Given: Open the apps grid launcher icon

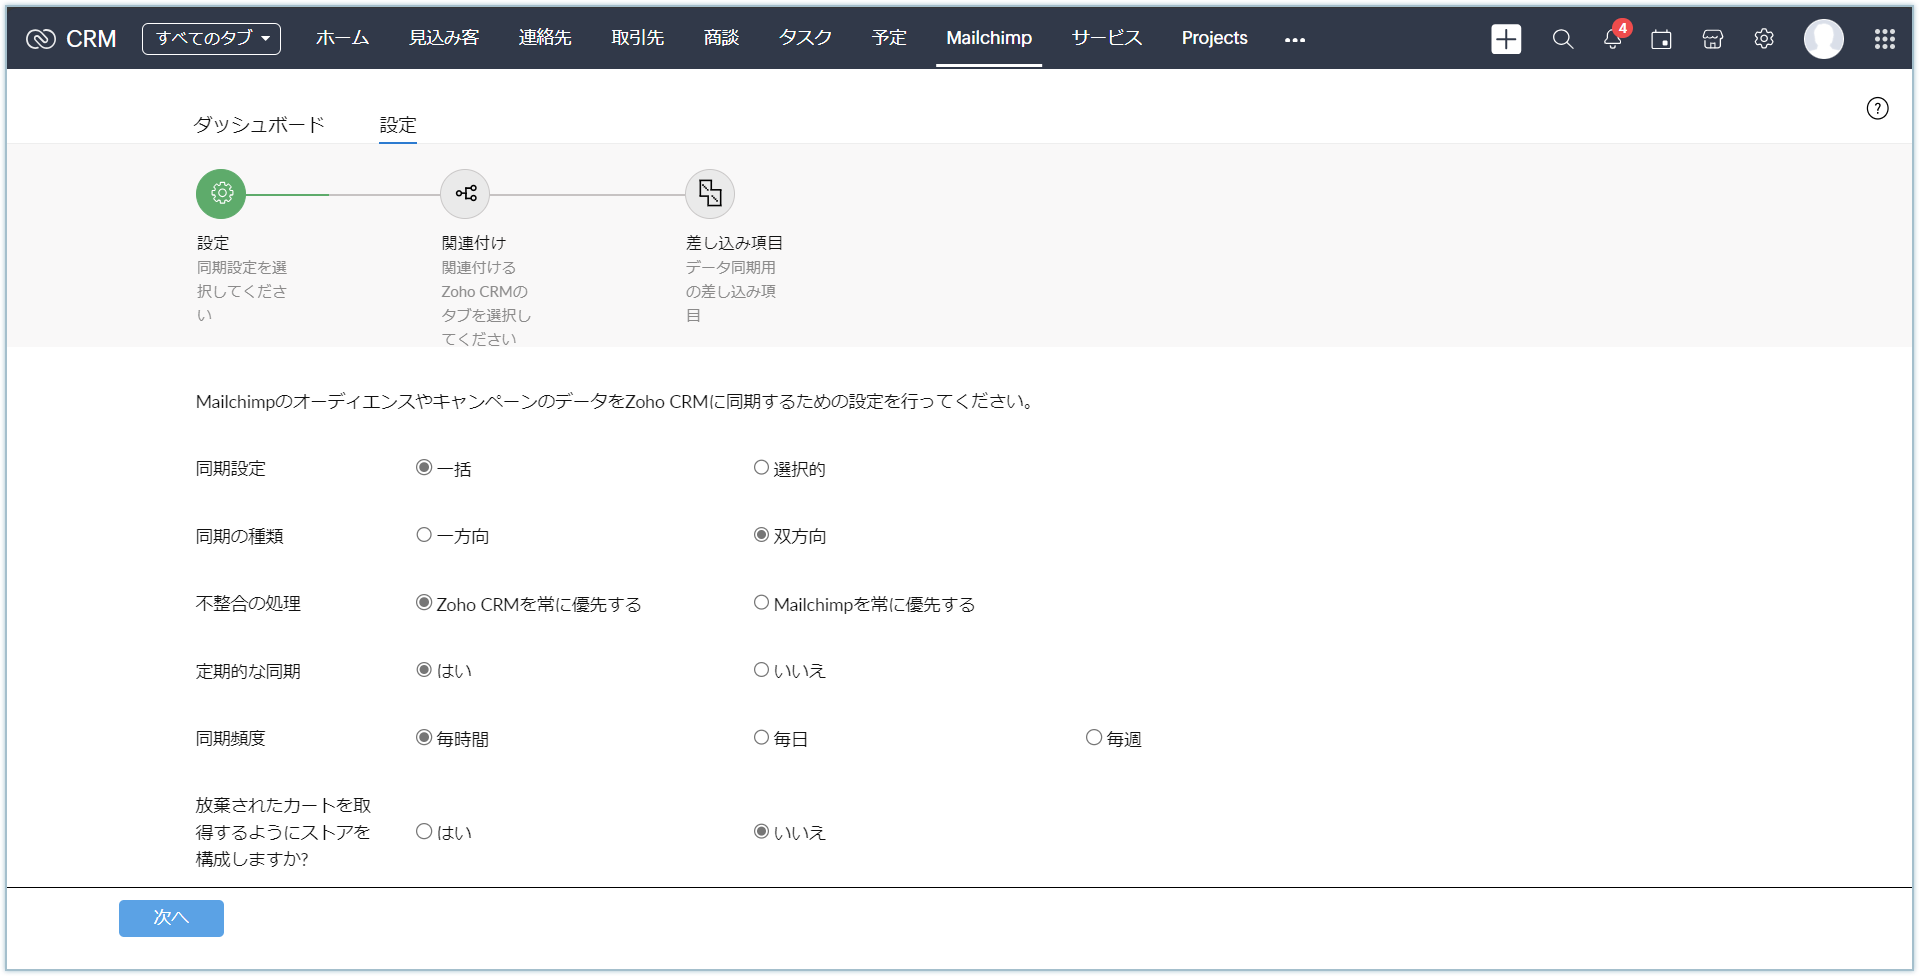Looking at the screenshot, I should point(1885,39).
